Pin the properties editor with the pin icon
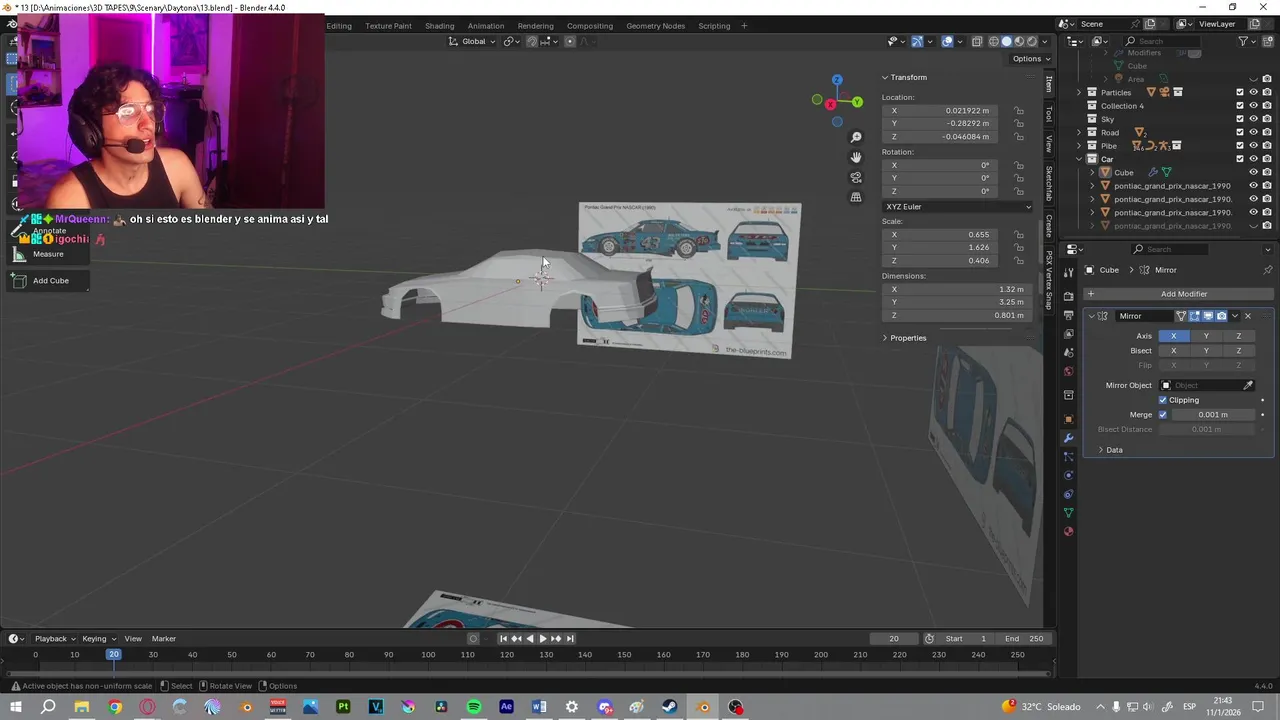 coord(1268,270)
